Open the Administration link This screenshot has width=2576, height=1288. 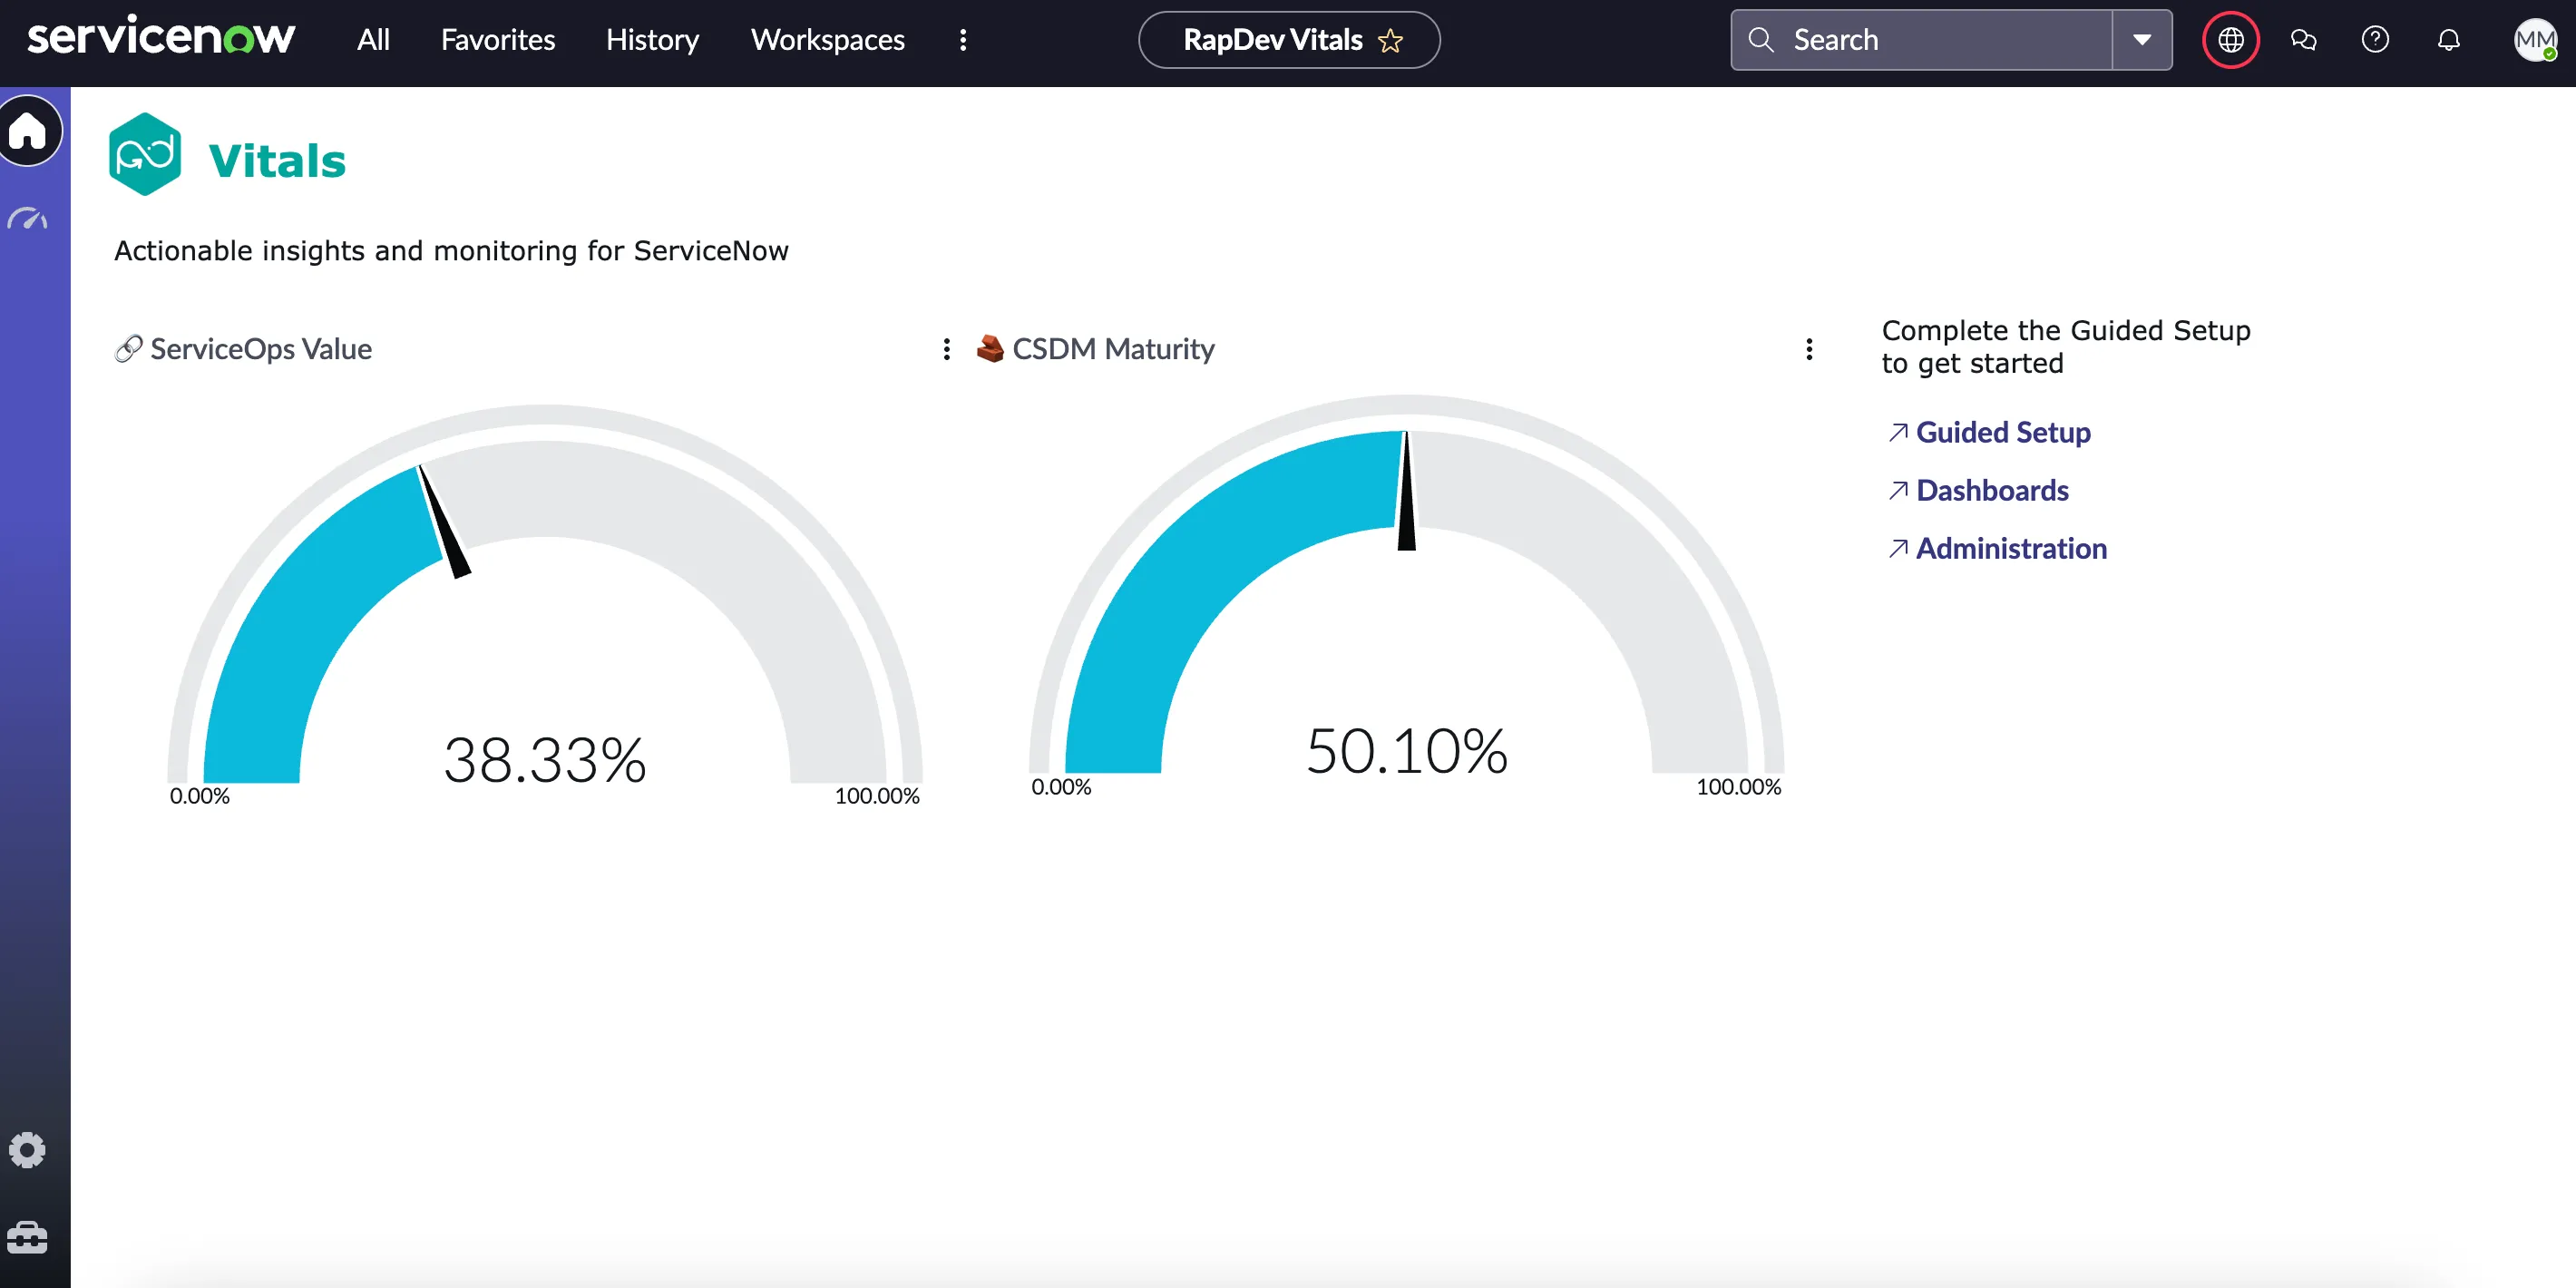2011,548
